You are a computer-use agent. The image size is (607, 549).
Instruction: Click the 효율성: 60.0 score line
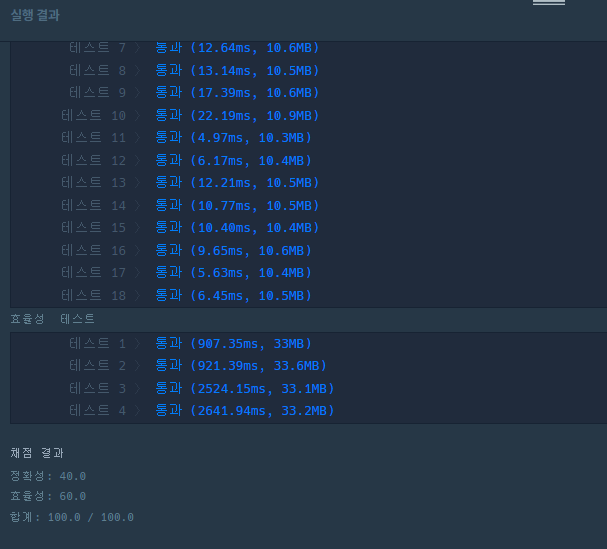pyautogui.click(x=48, y=496)
